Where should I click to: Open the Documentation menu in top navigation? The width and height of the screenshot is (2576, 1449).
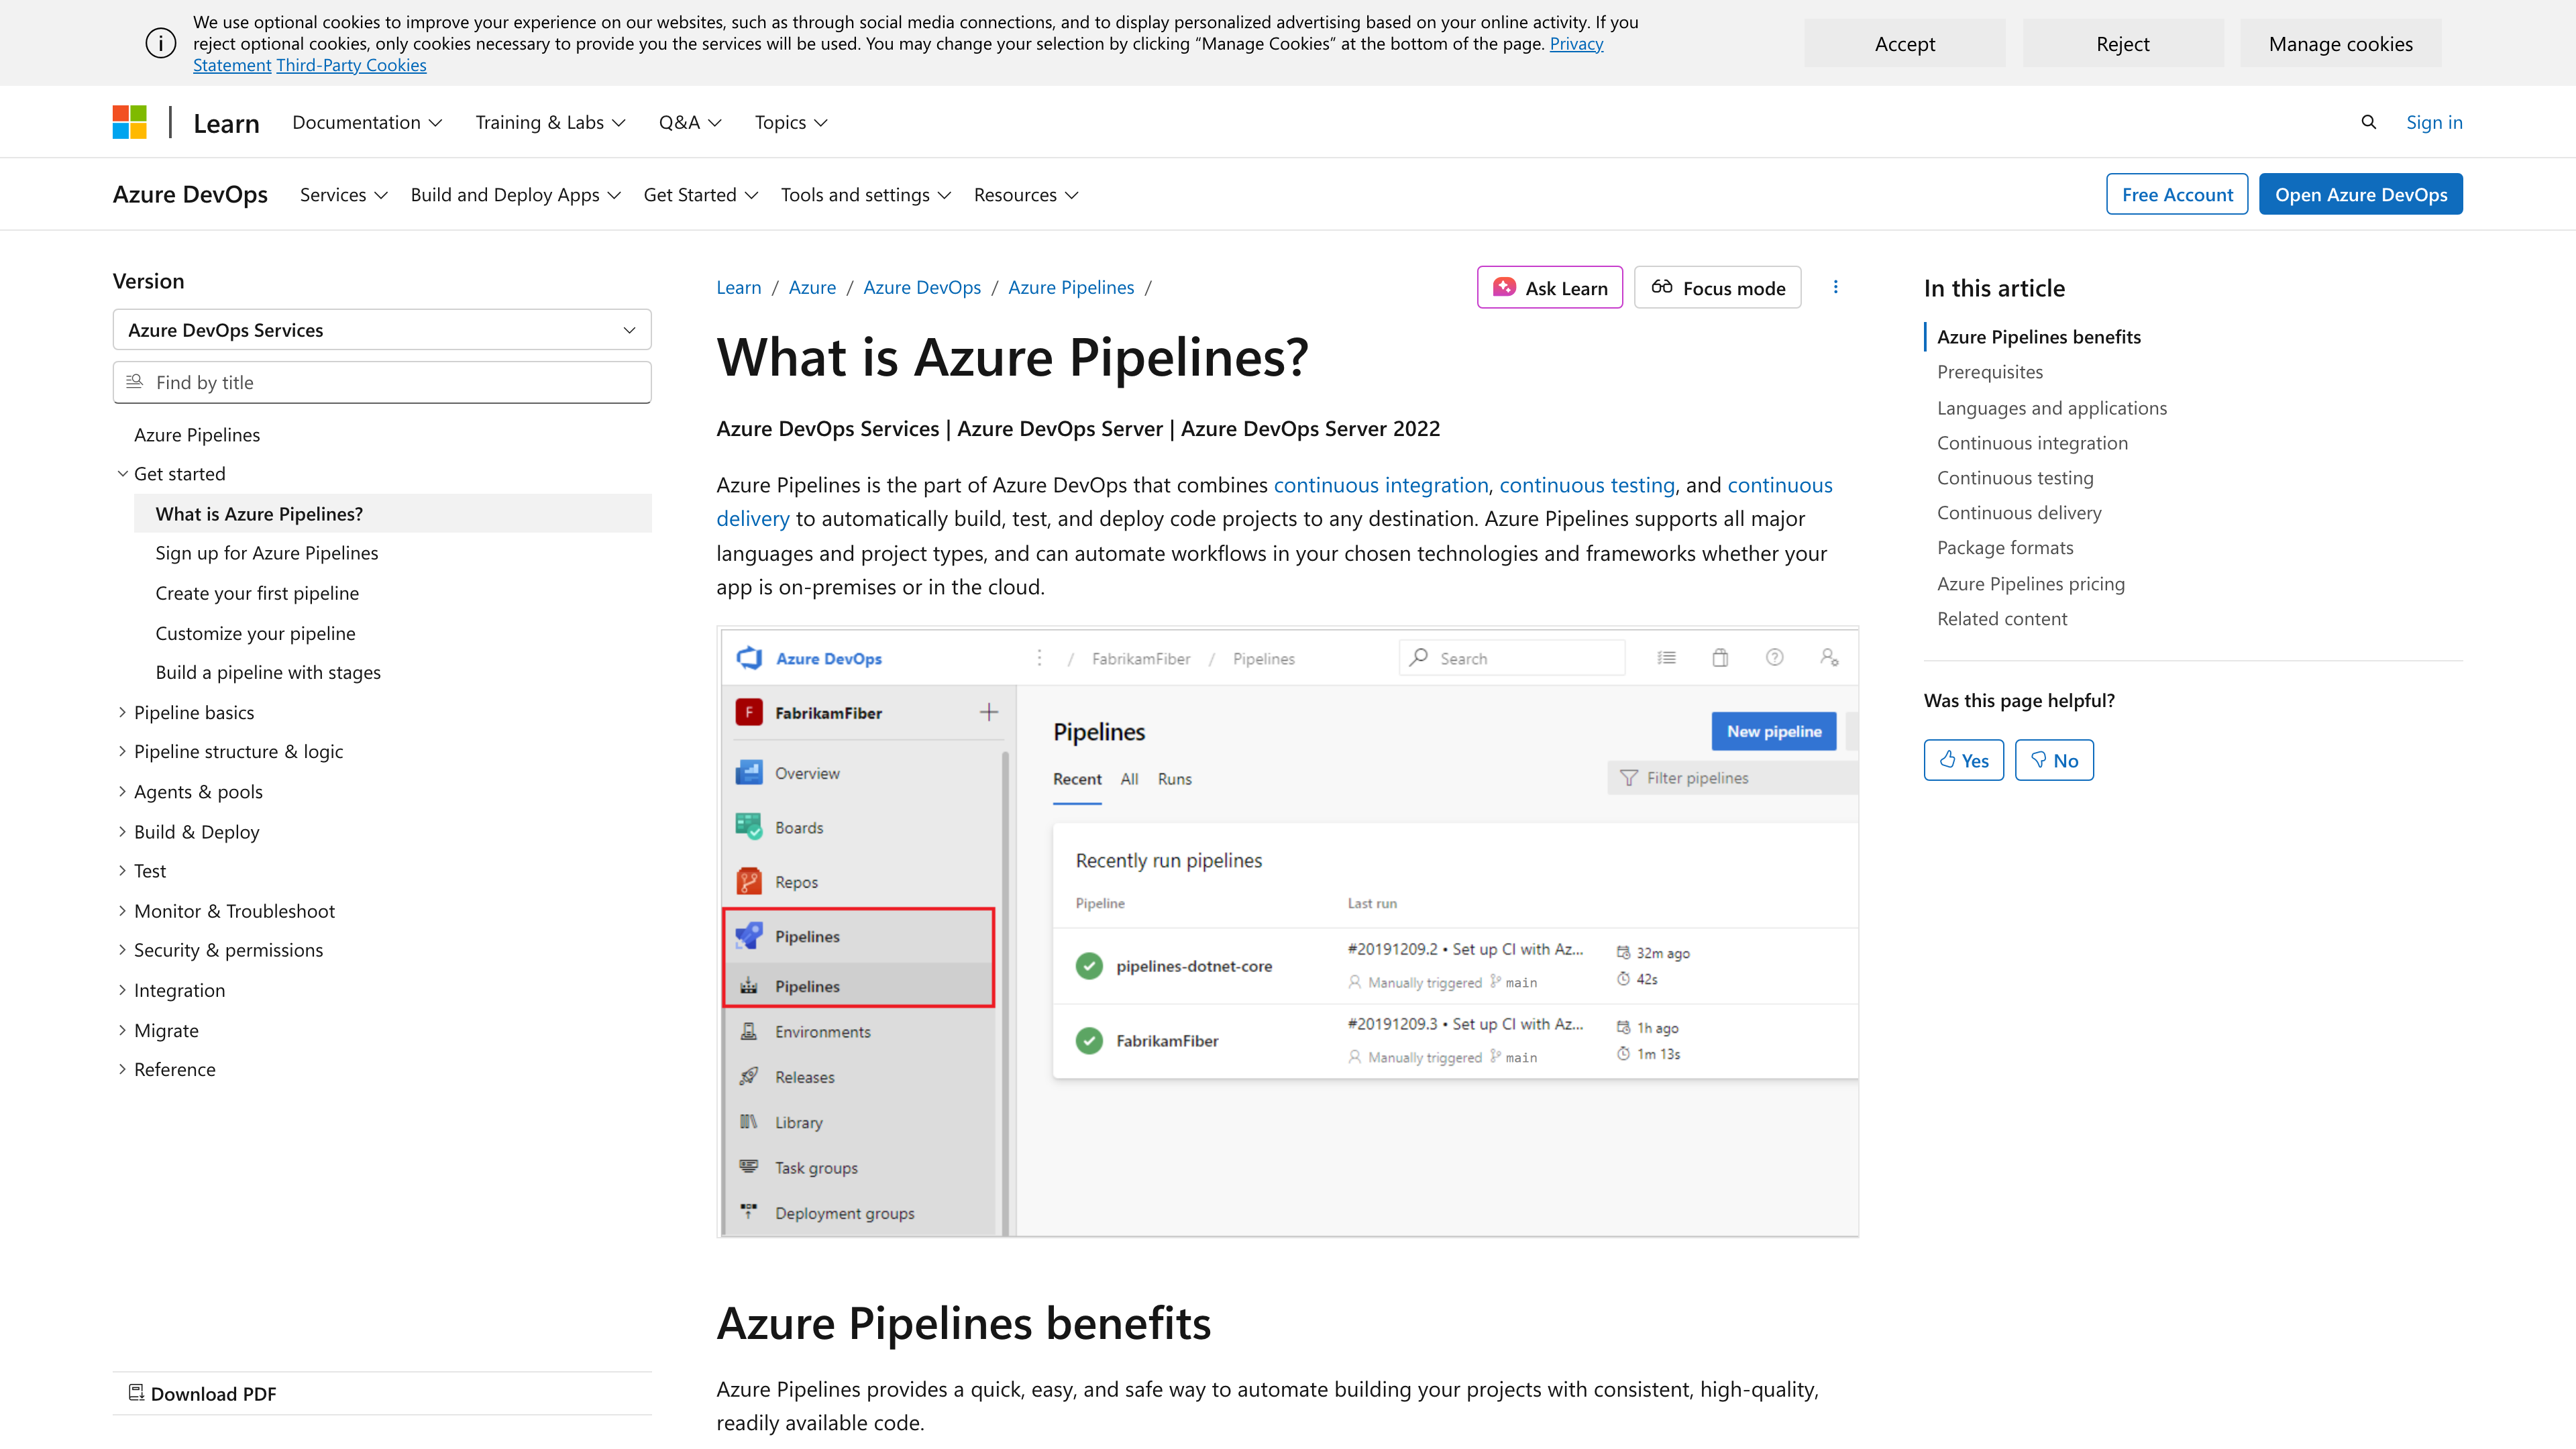tap(366, 122)
